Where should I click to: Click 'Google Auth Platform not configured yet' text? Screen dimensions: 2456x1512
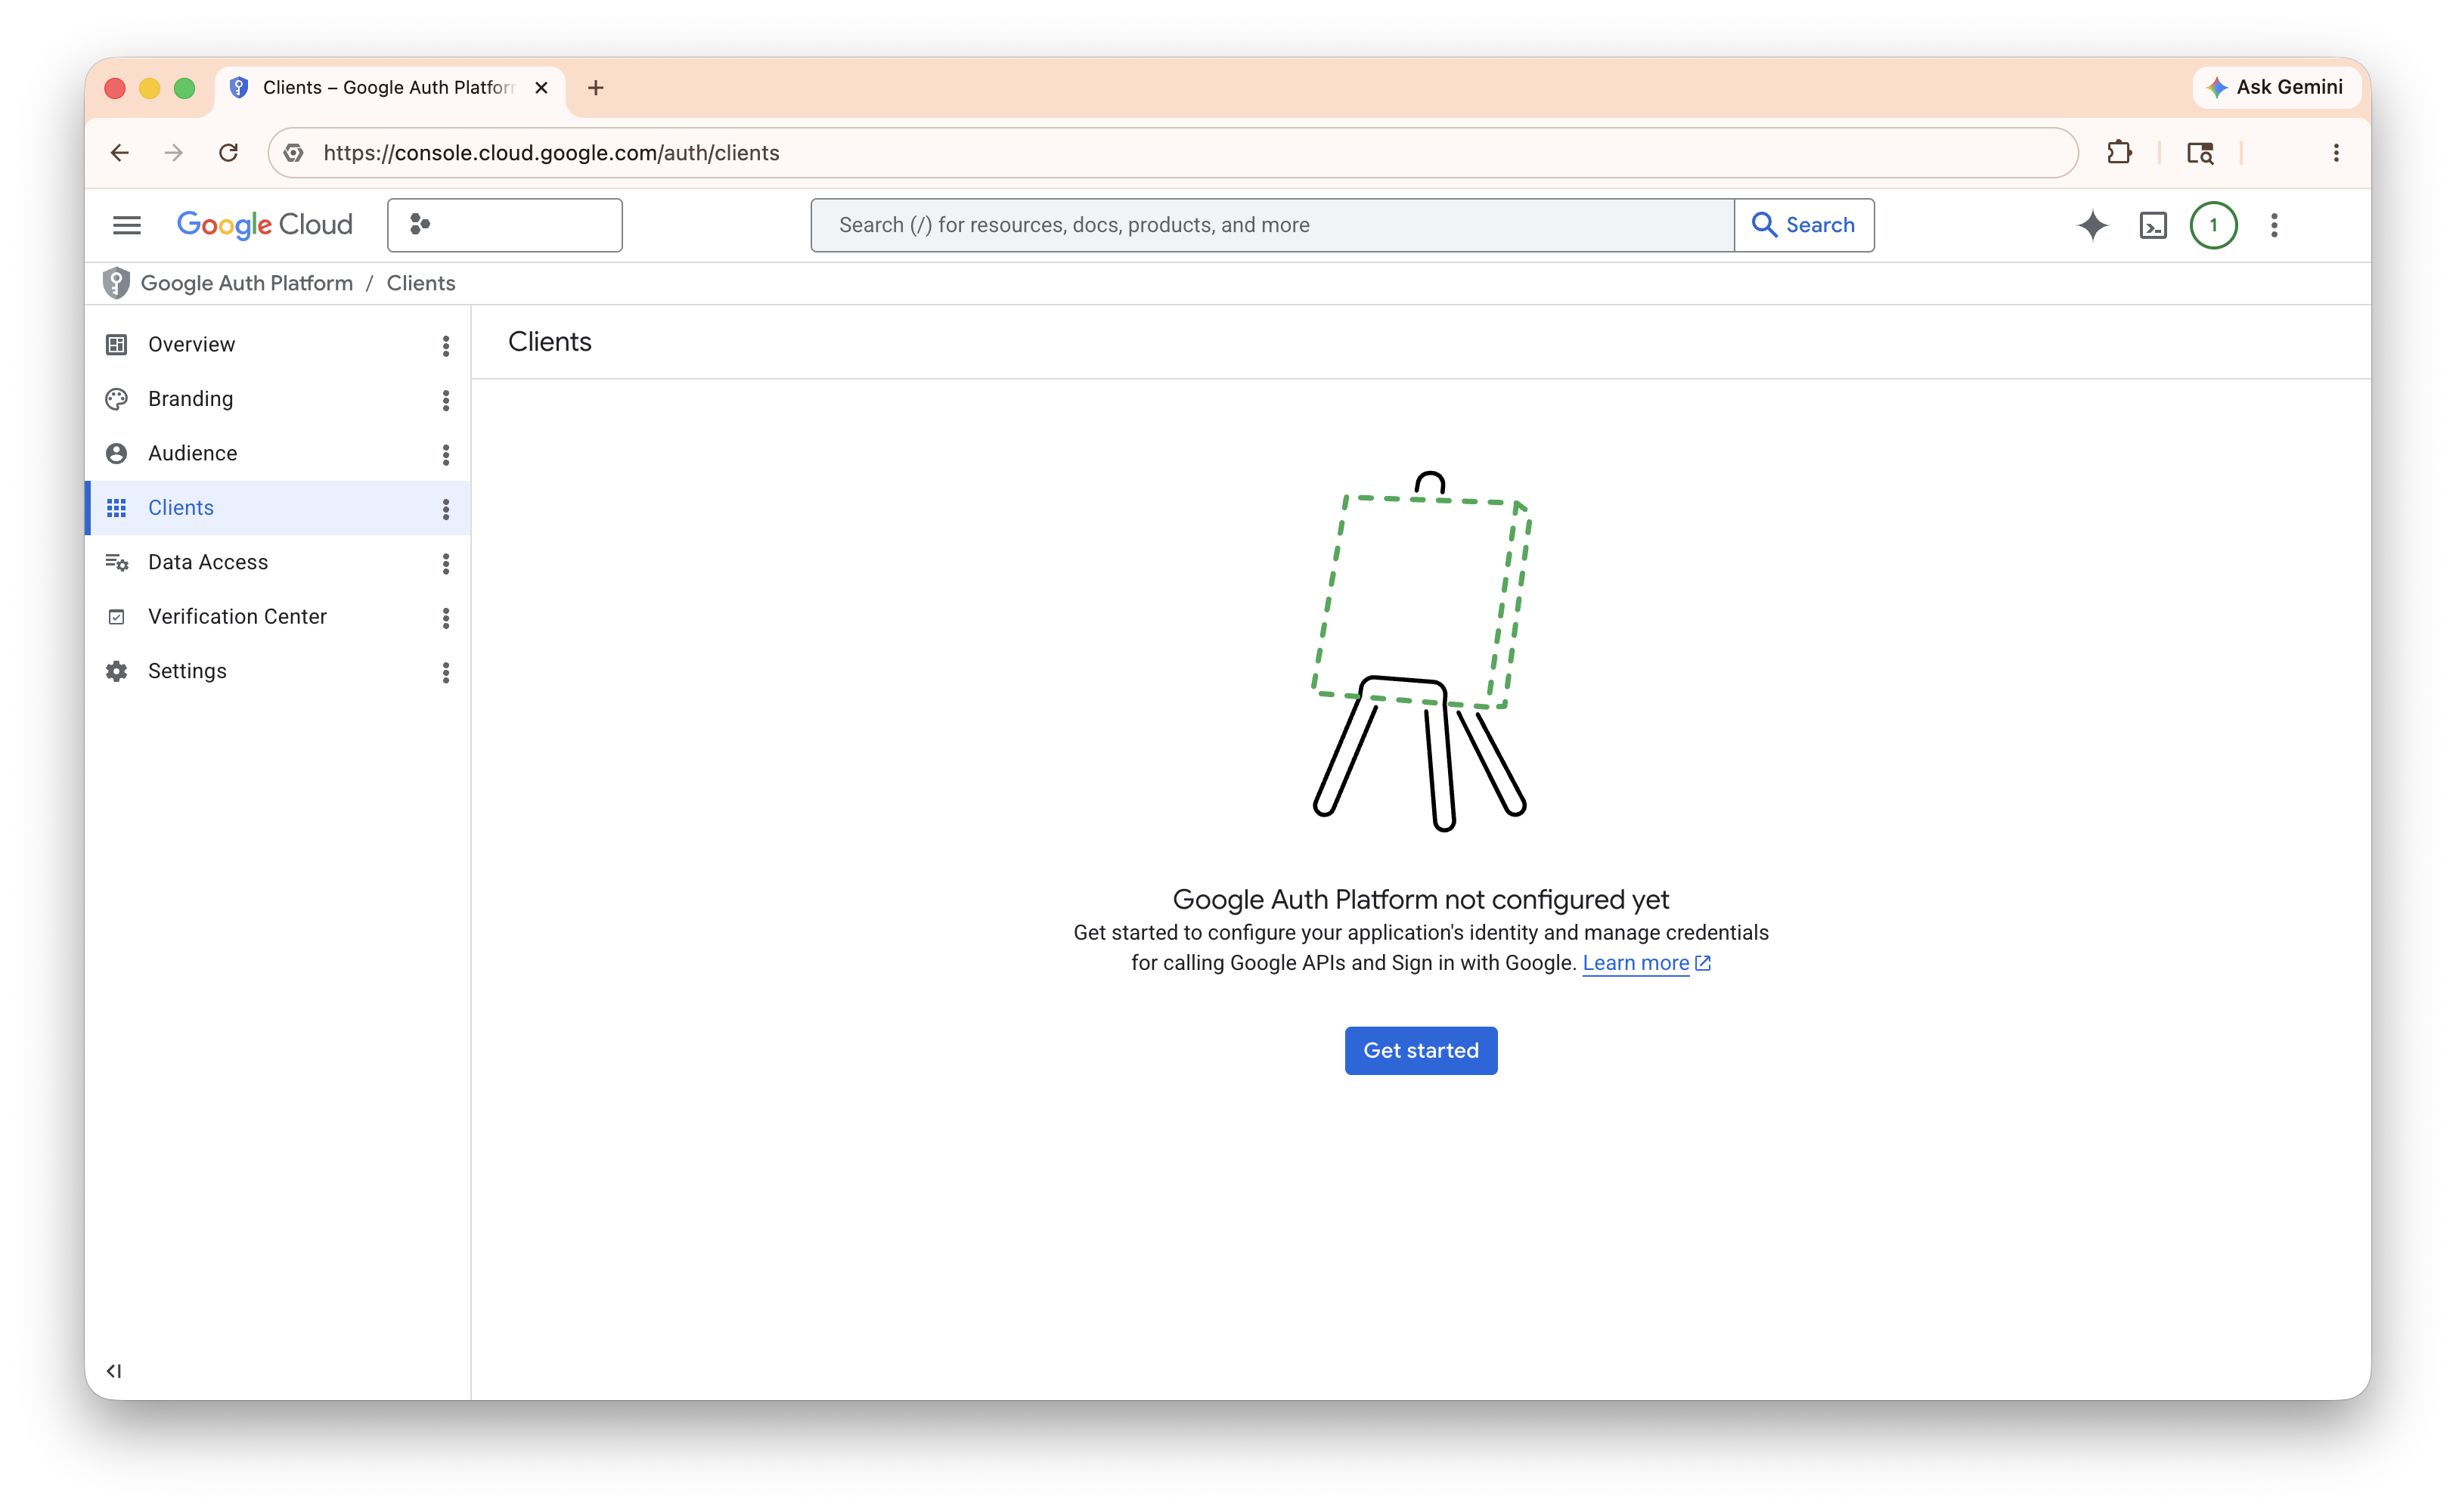tap(1421, 899)
